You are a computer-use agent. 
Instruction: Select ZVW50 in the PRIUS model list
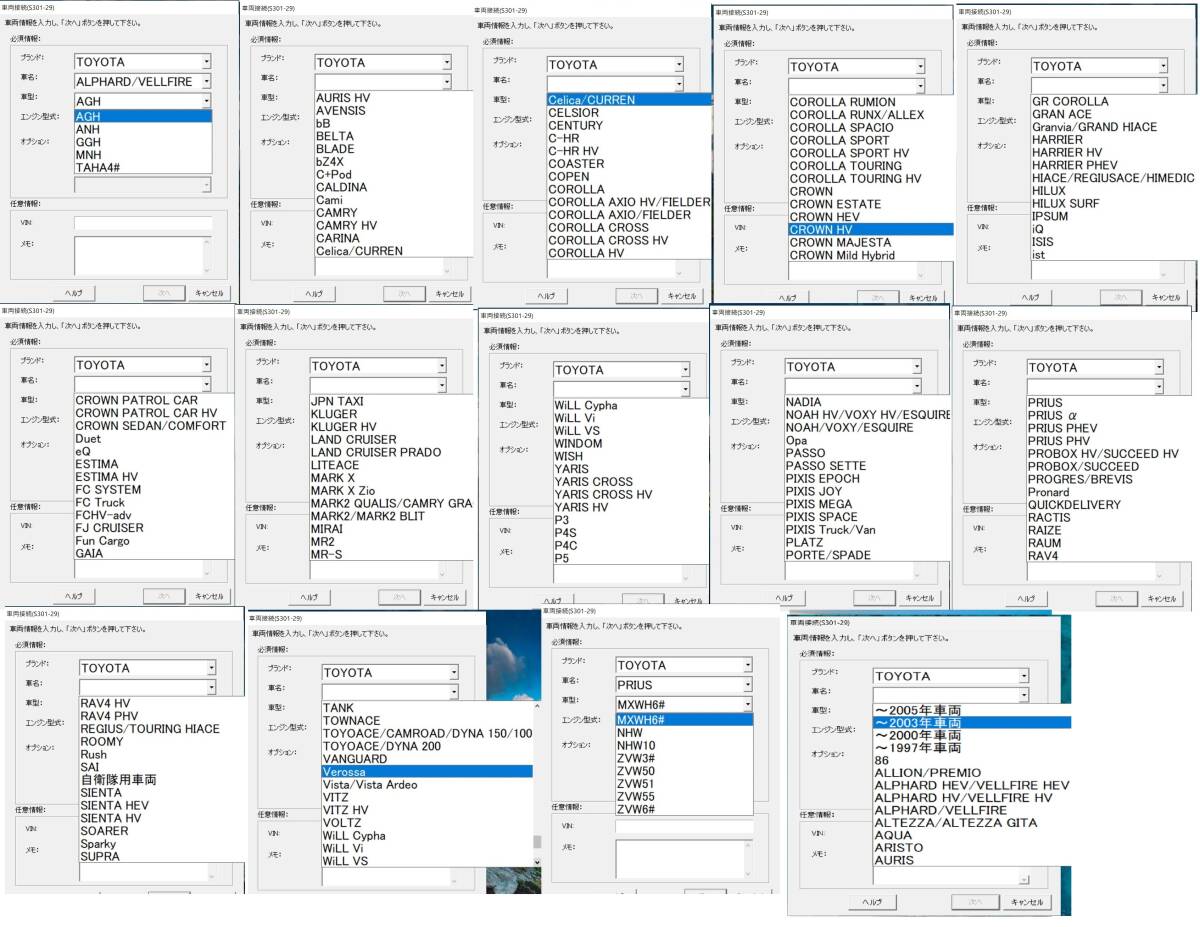click(x=636, y=771)
